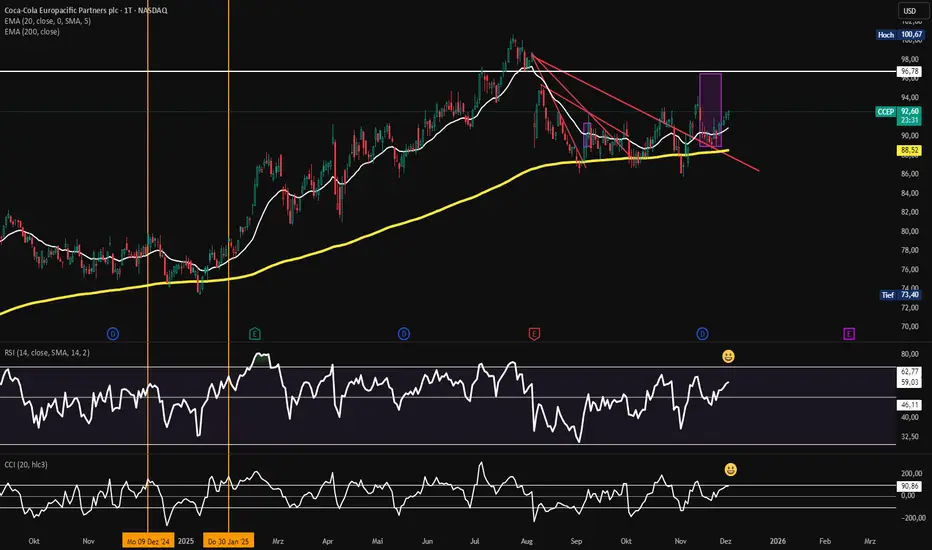Click the Apr label on the time axis
The width and height of the screenshot is (932, 550).
pyautogui.click(x=328, y=541)
